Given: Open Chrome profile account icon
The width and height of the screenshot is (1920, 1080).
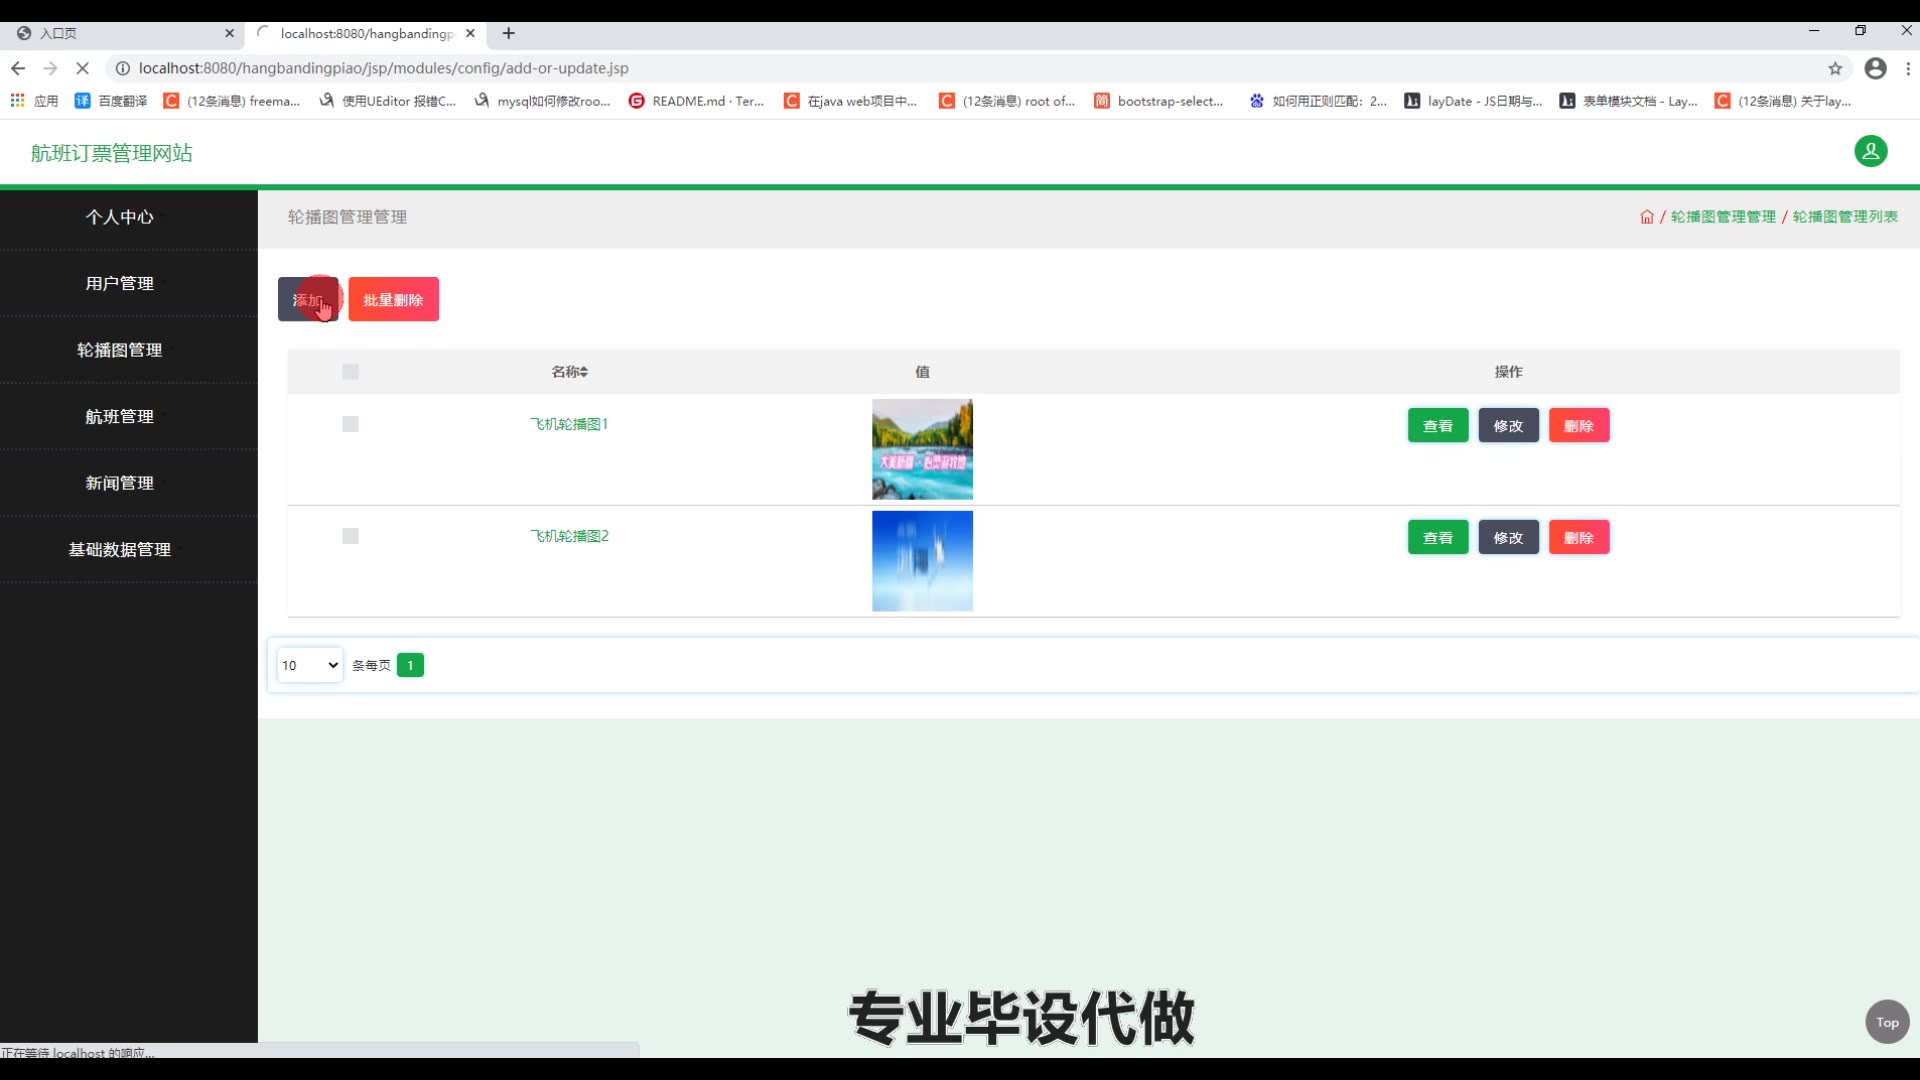Looking at the screenshot, I should 1875,68.
